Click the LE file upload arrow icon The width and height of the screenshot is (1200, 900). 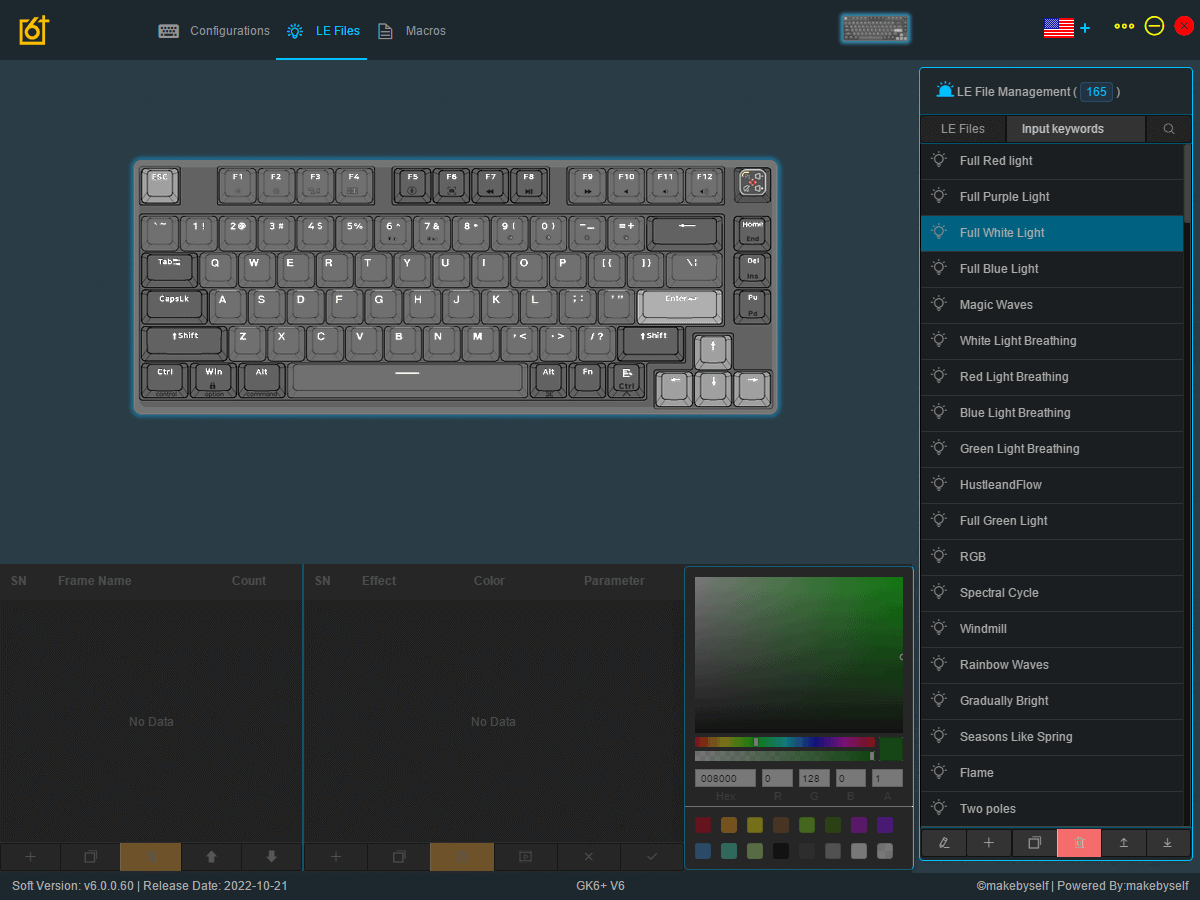1124,843
